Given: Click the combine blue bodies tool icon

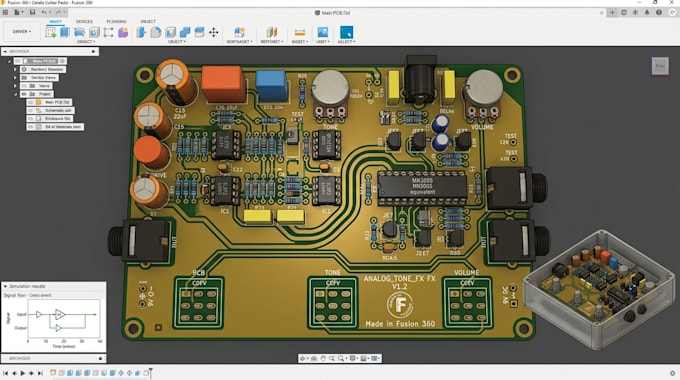Looking at the screenshot, I should pyautogui.click(x=185, y=32).
